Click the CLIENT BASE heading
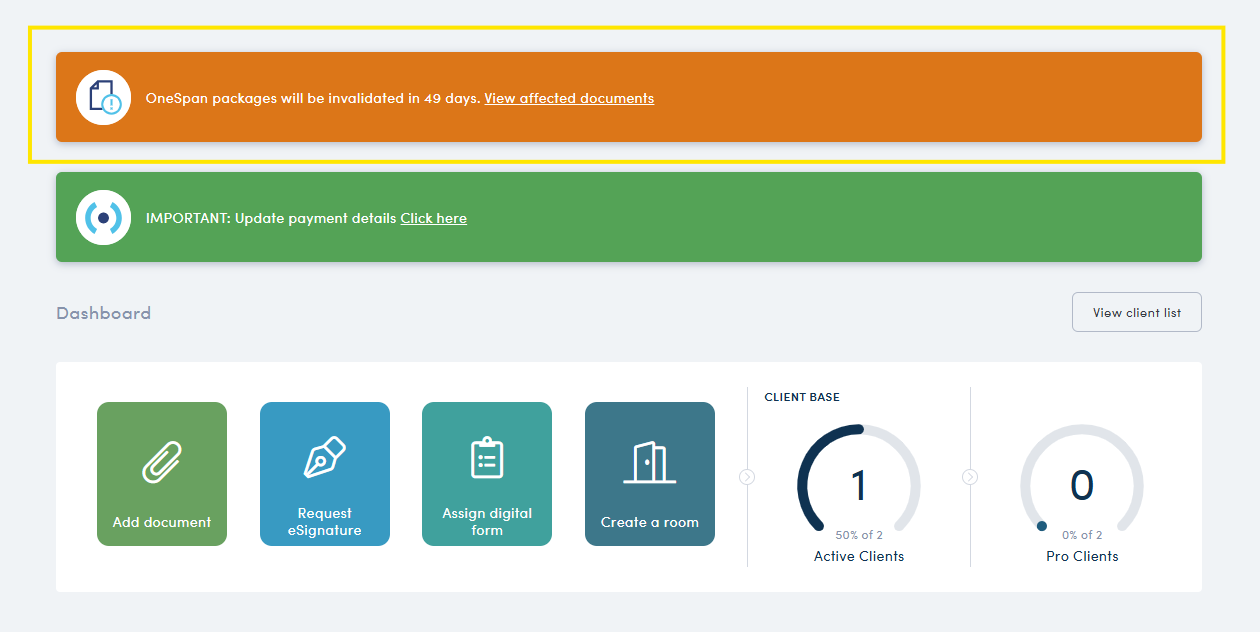 click(x=802, y=397)
